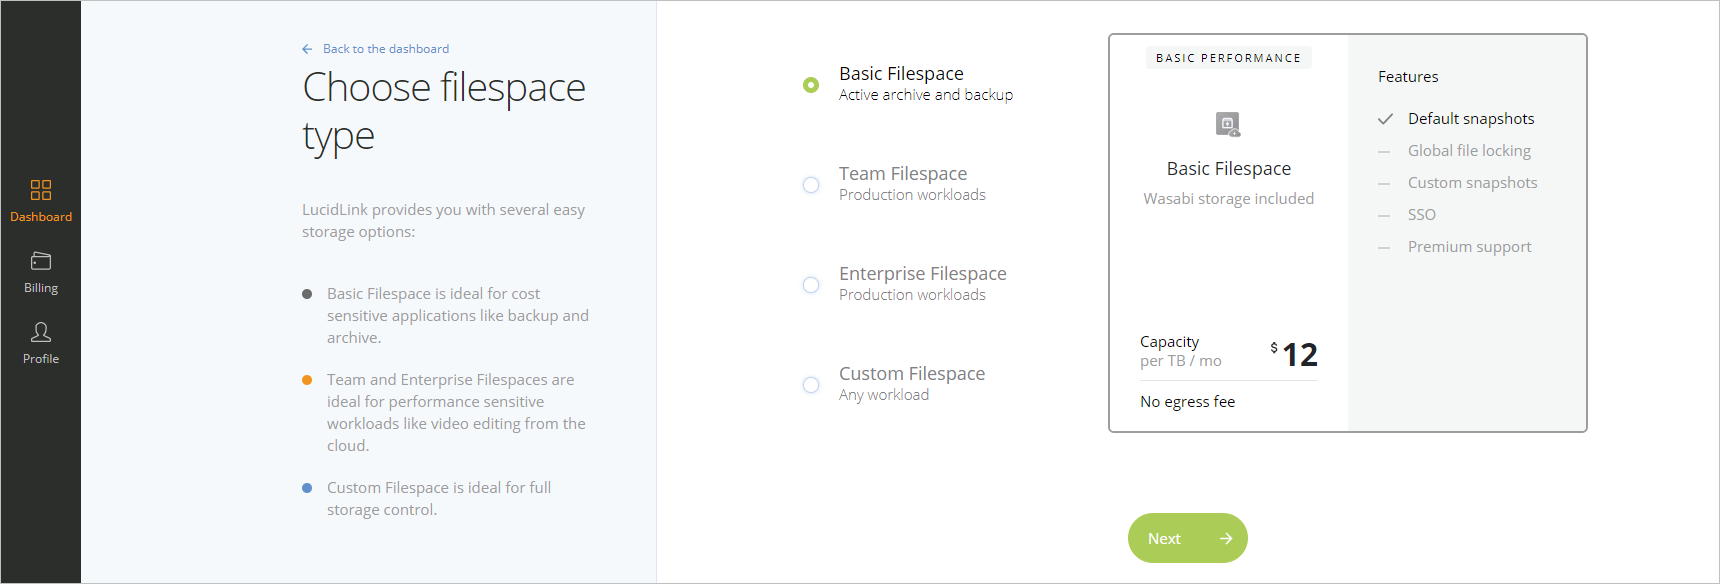The width and height of the screenshot is (1720, 584).
Task: Click the arrow icon inside Next button
Action: (x=1226, y=538)
